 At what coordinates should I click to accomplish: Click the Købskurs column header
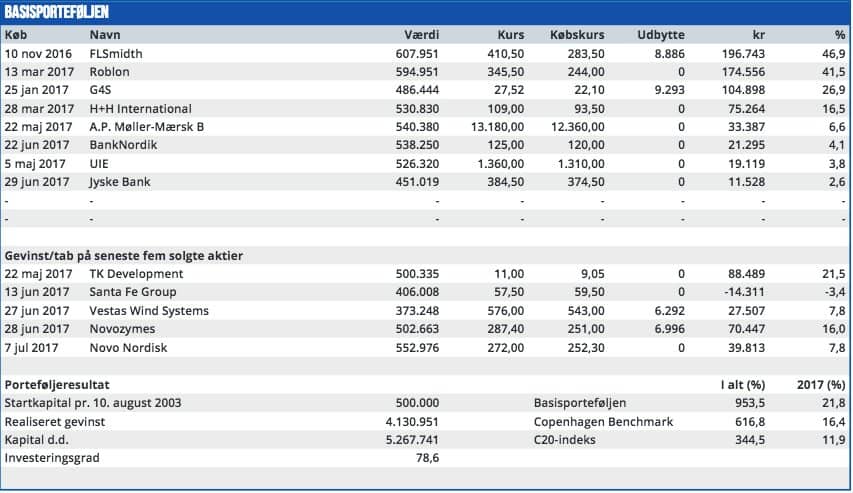click(x=577, y=35)
